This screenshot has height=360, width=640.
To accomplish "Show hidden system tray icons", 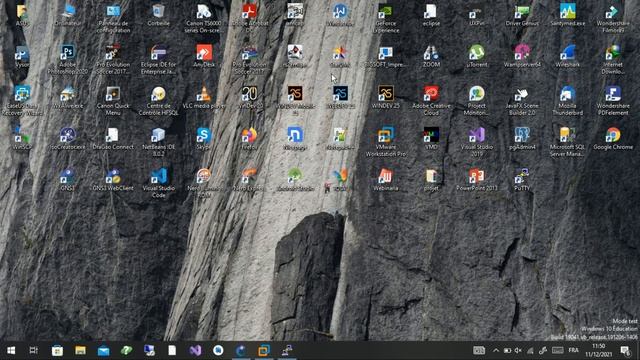I will click(x=496, y=350).
